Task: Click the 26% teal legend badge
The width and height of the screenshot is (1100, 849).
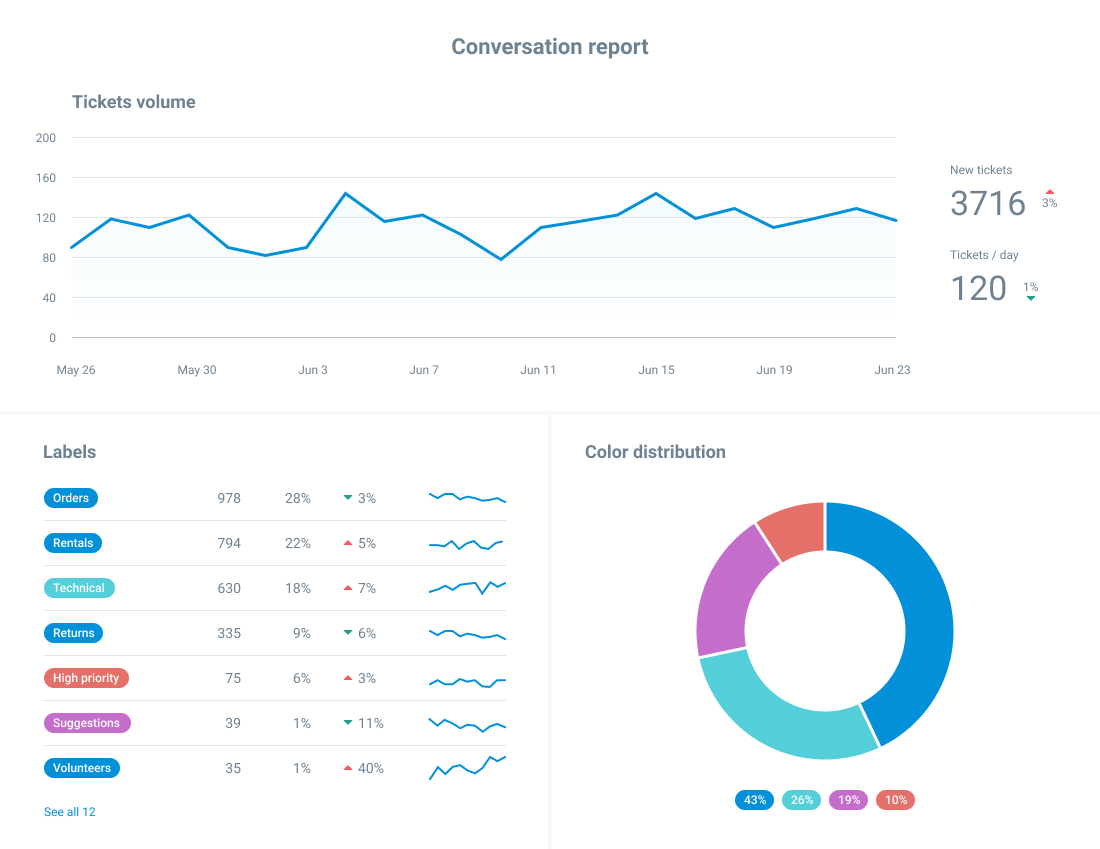Action: point(801,800)
